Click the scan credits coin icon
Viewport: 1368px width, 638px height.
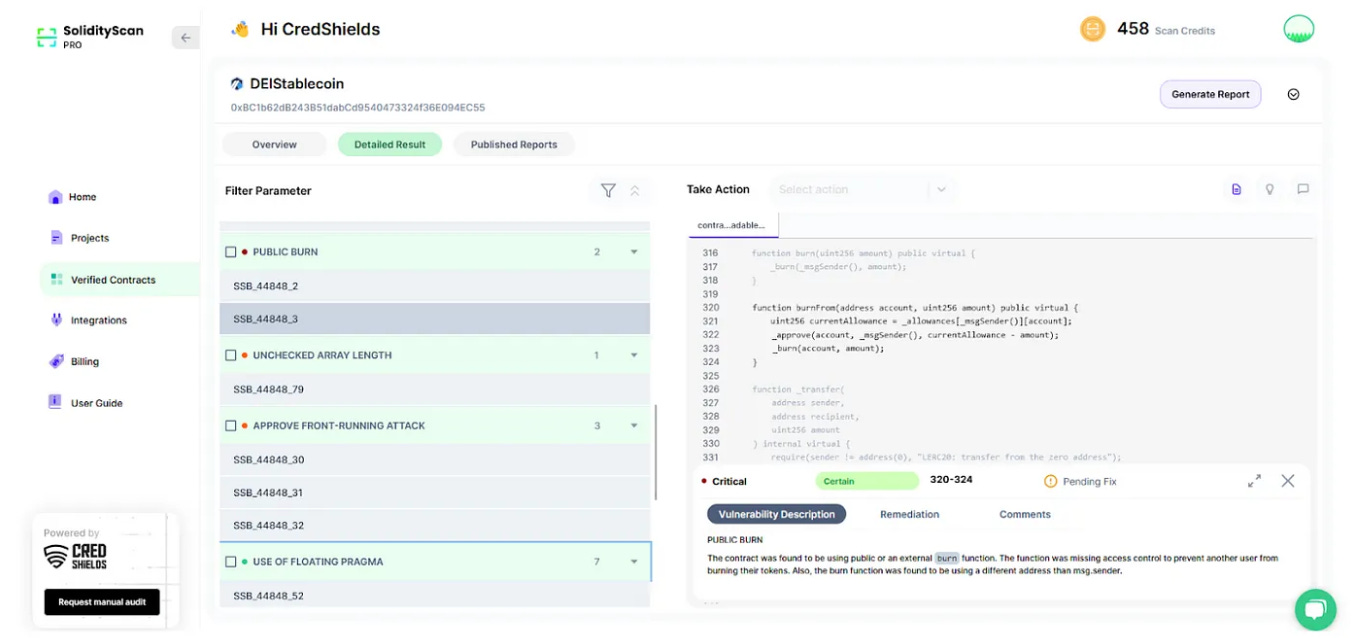coord(1093,29)
